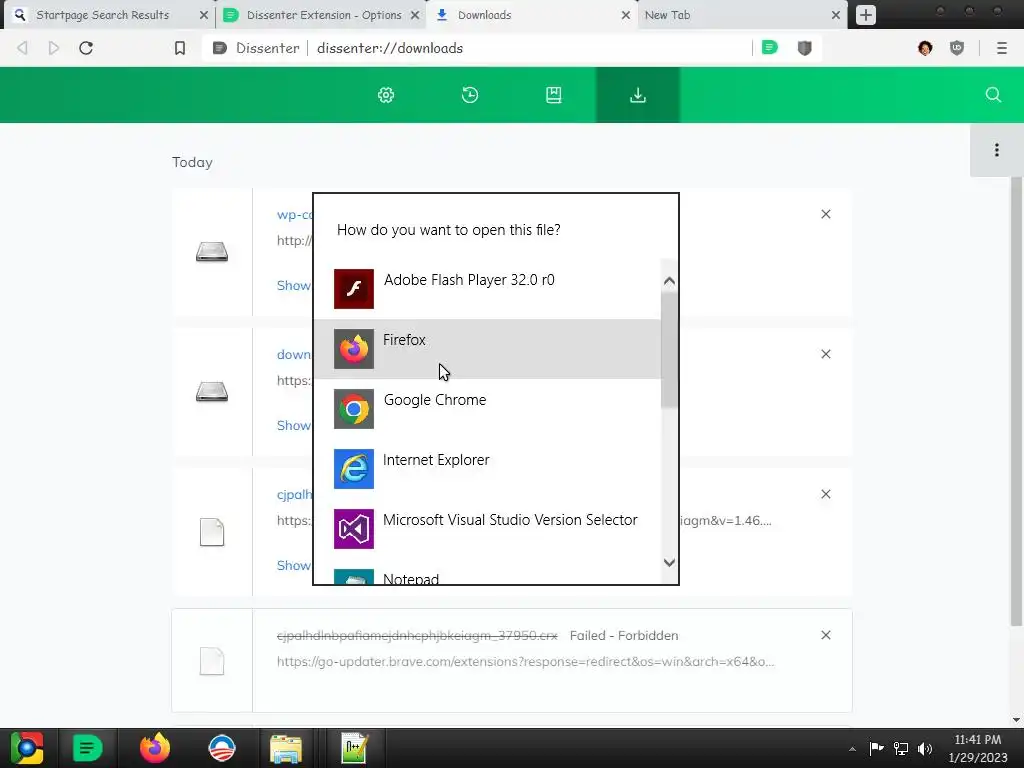Go forward with arrow button

click(54, 48)
